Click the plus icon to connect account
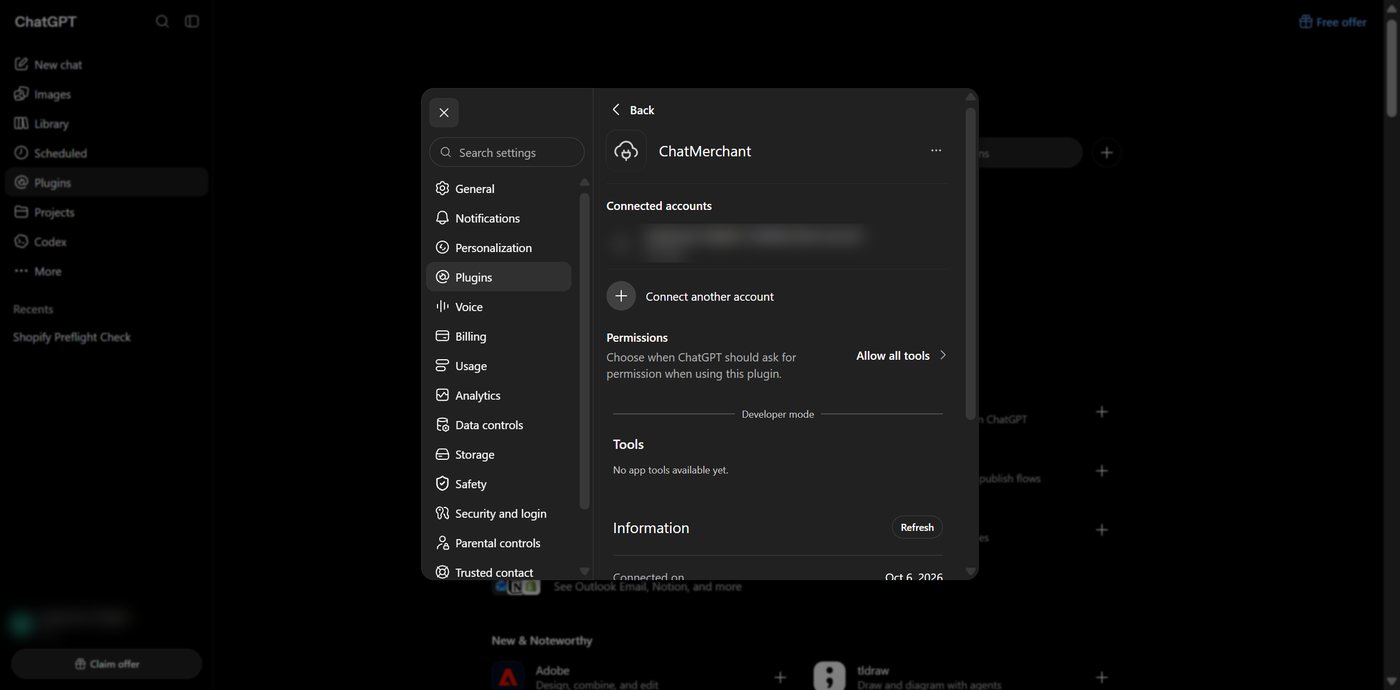This screenshot has height=690, width=1400. 621,296
